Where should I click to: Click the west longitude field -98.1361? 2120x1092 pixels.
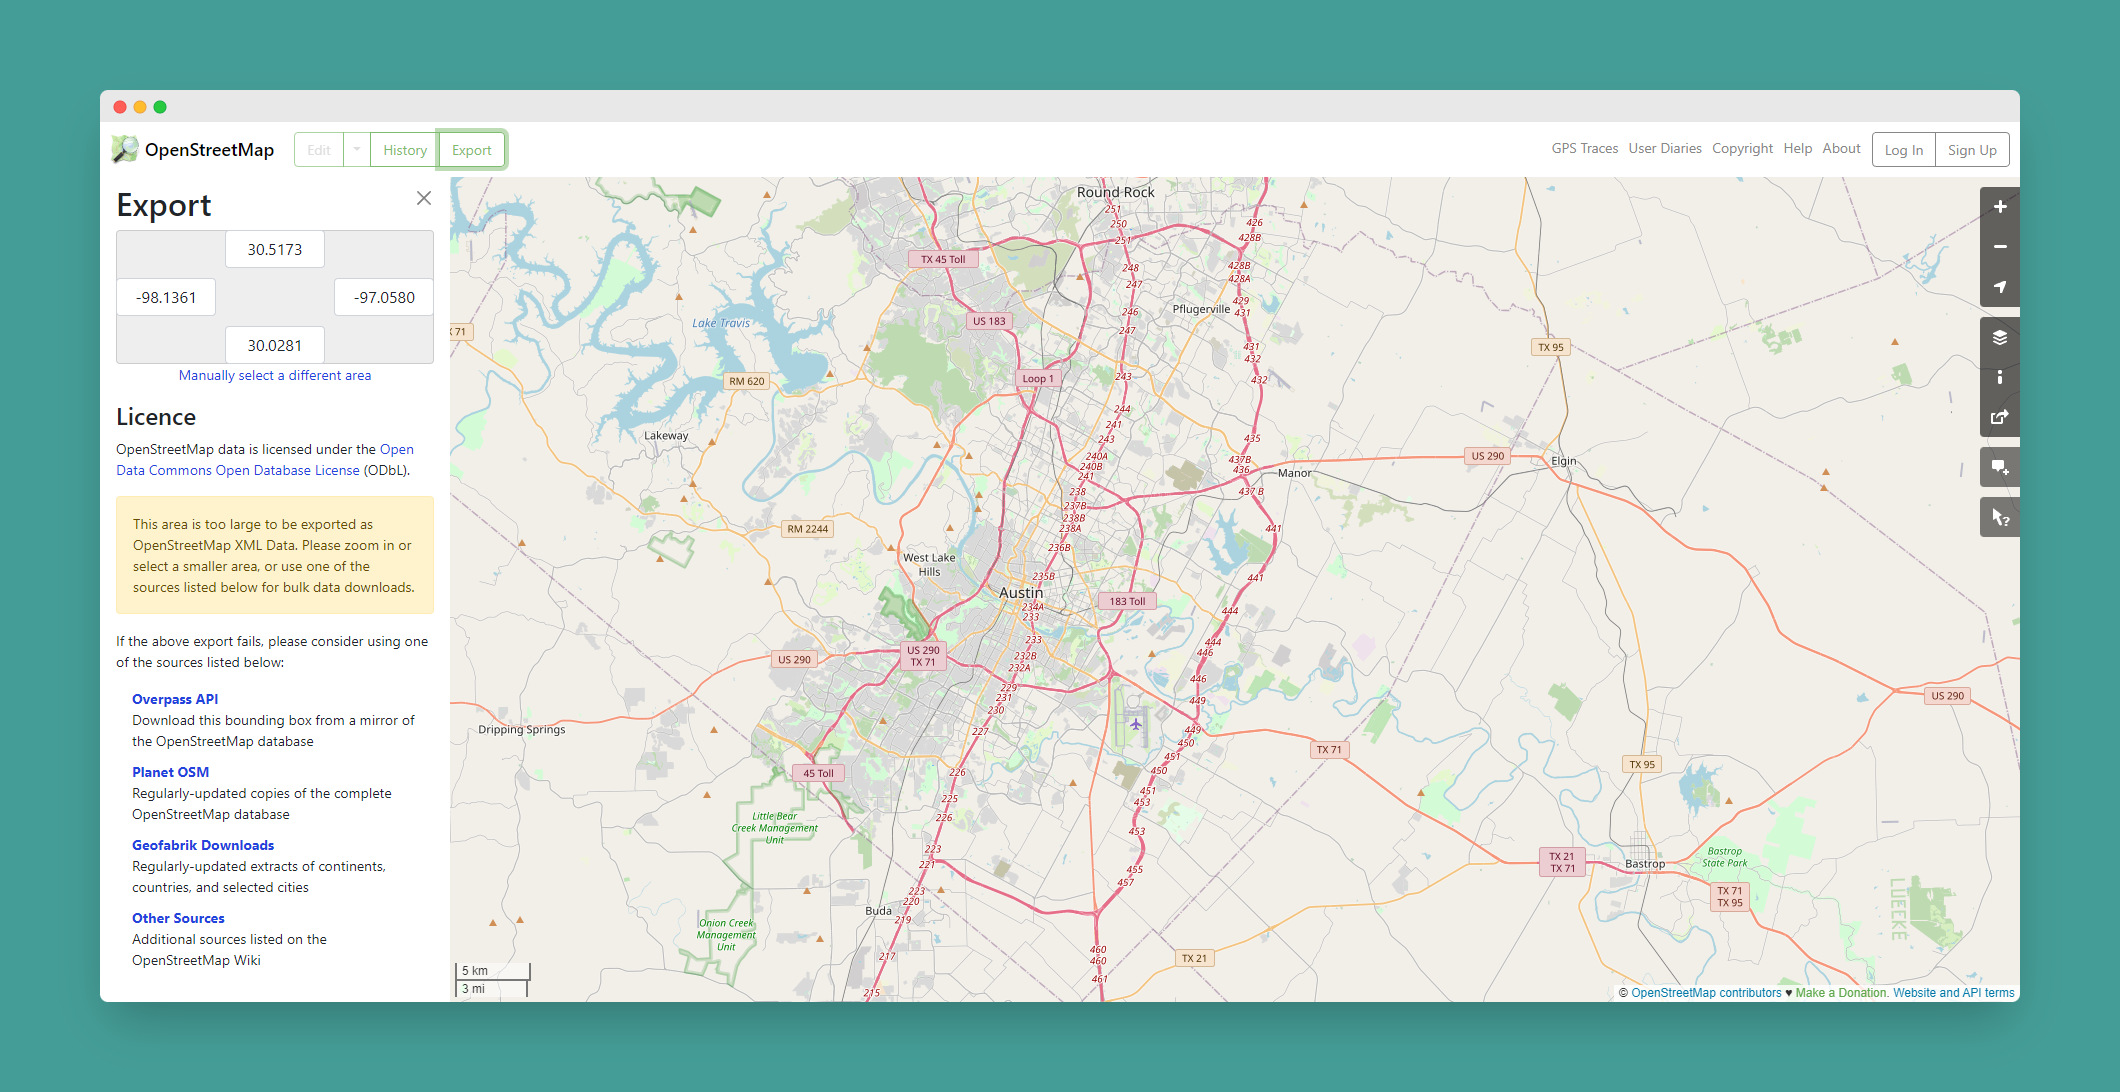click(166, 298)
